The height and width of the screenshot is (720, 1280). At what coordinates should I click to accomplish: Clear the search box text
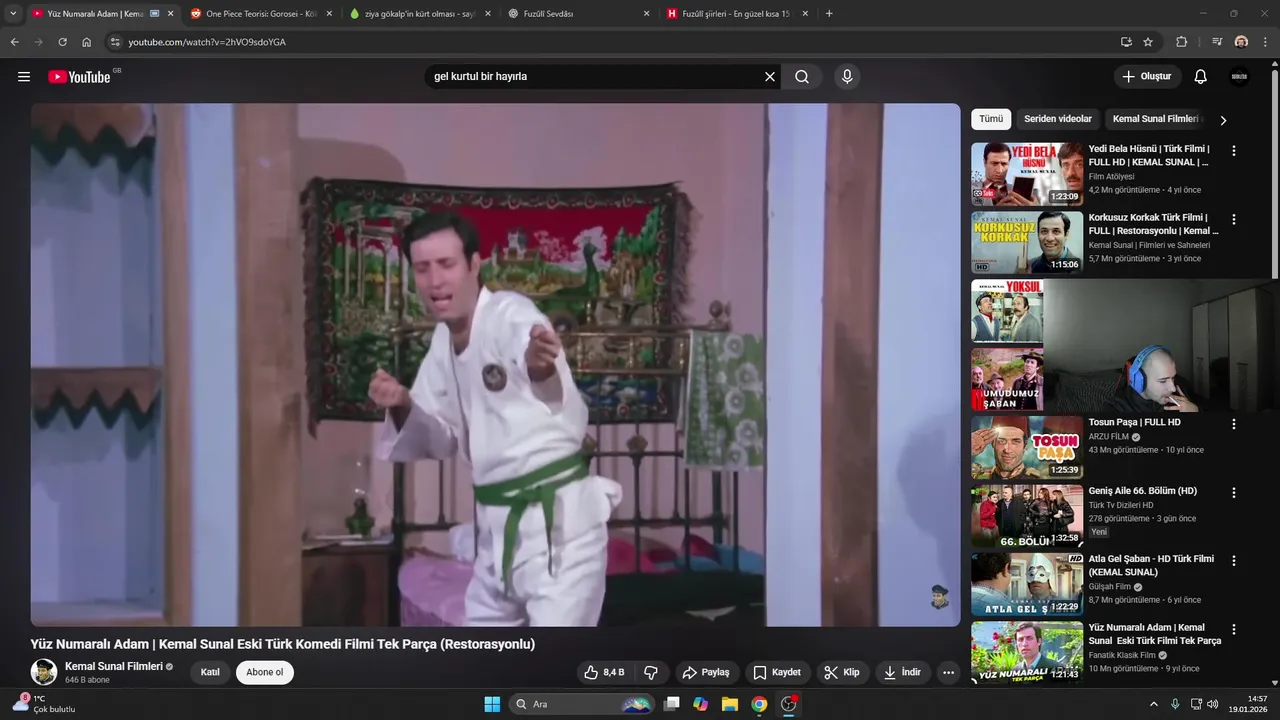pyautogui.click(x=770, y=77)
